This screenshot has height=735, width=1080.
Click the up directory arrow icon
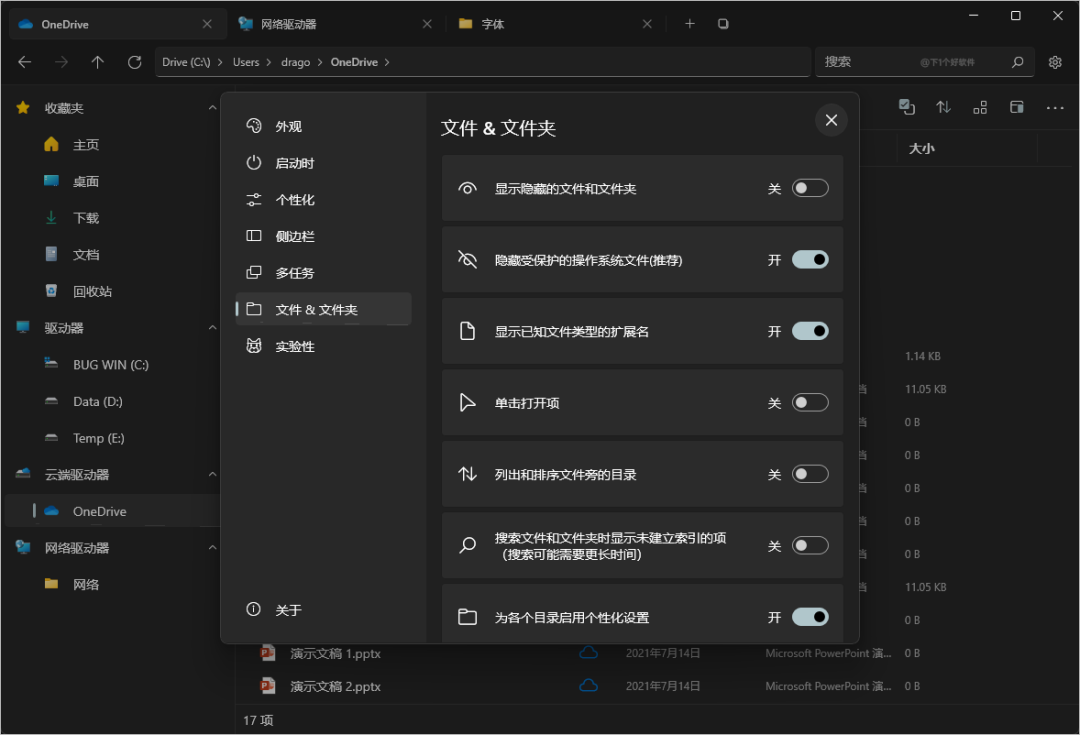point(97,62)
